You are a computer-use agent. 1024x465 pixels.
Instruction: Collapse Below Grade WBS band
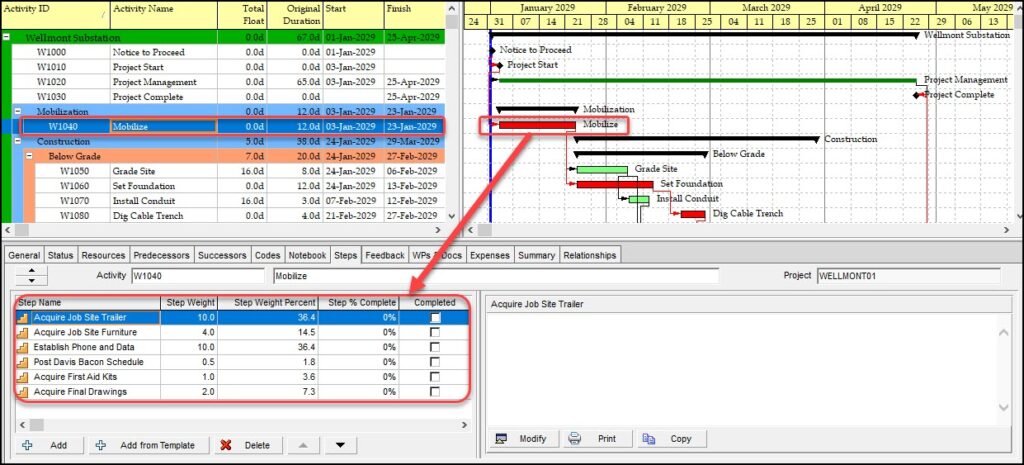(29, 157)
